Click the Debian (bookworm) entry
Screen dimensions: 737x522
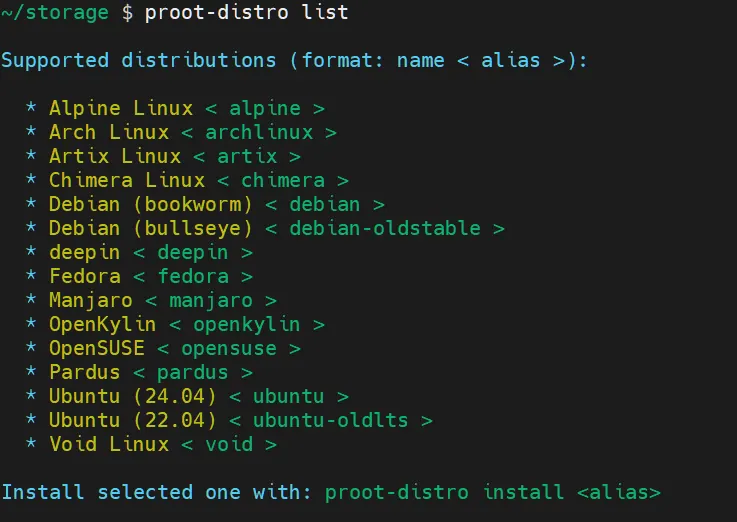tap(150, 204)
